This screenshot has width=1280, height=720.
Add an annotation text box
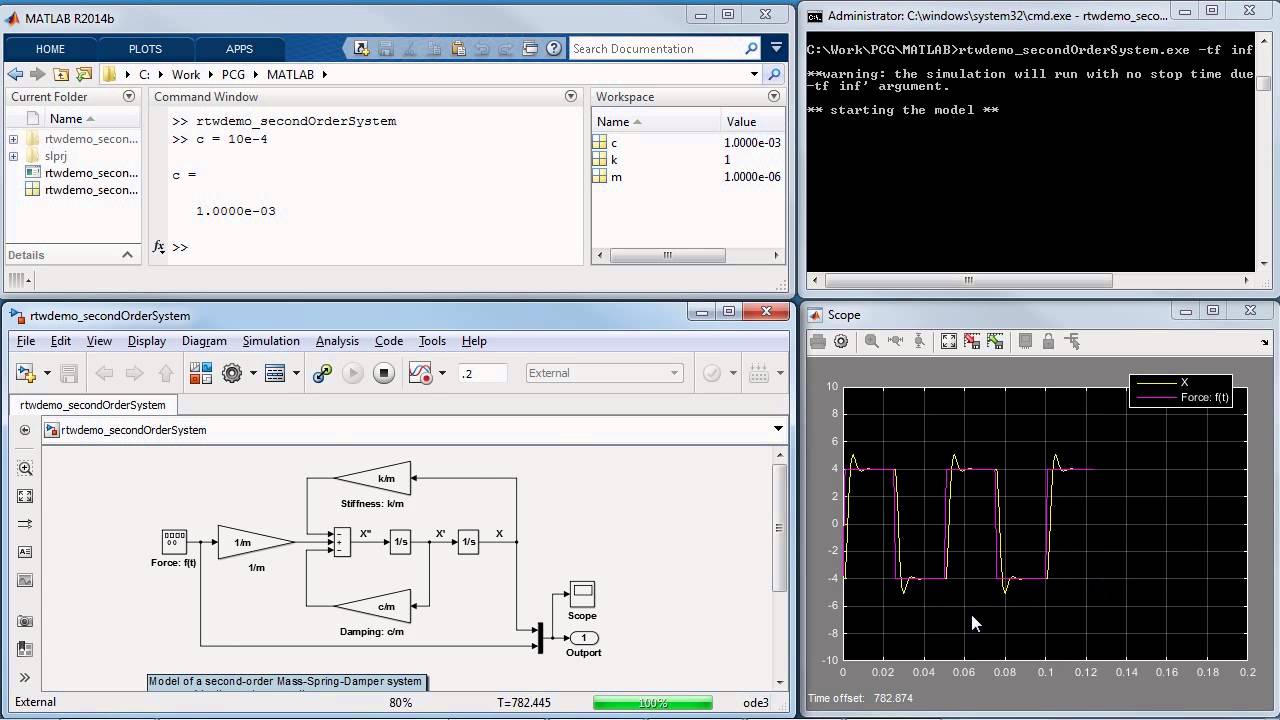pyautogui.click(x=25, y=552)
